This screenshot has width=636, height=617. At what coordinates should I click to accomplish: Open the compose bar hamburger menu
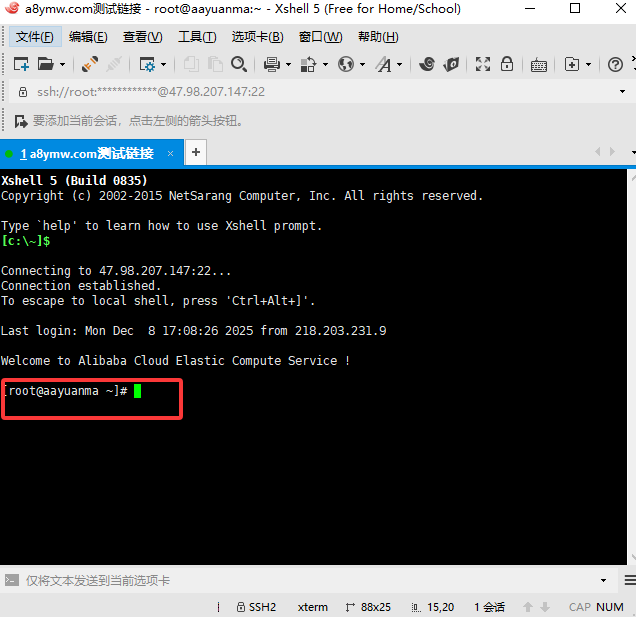pos(630,580)
